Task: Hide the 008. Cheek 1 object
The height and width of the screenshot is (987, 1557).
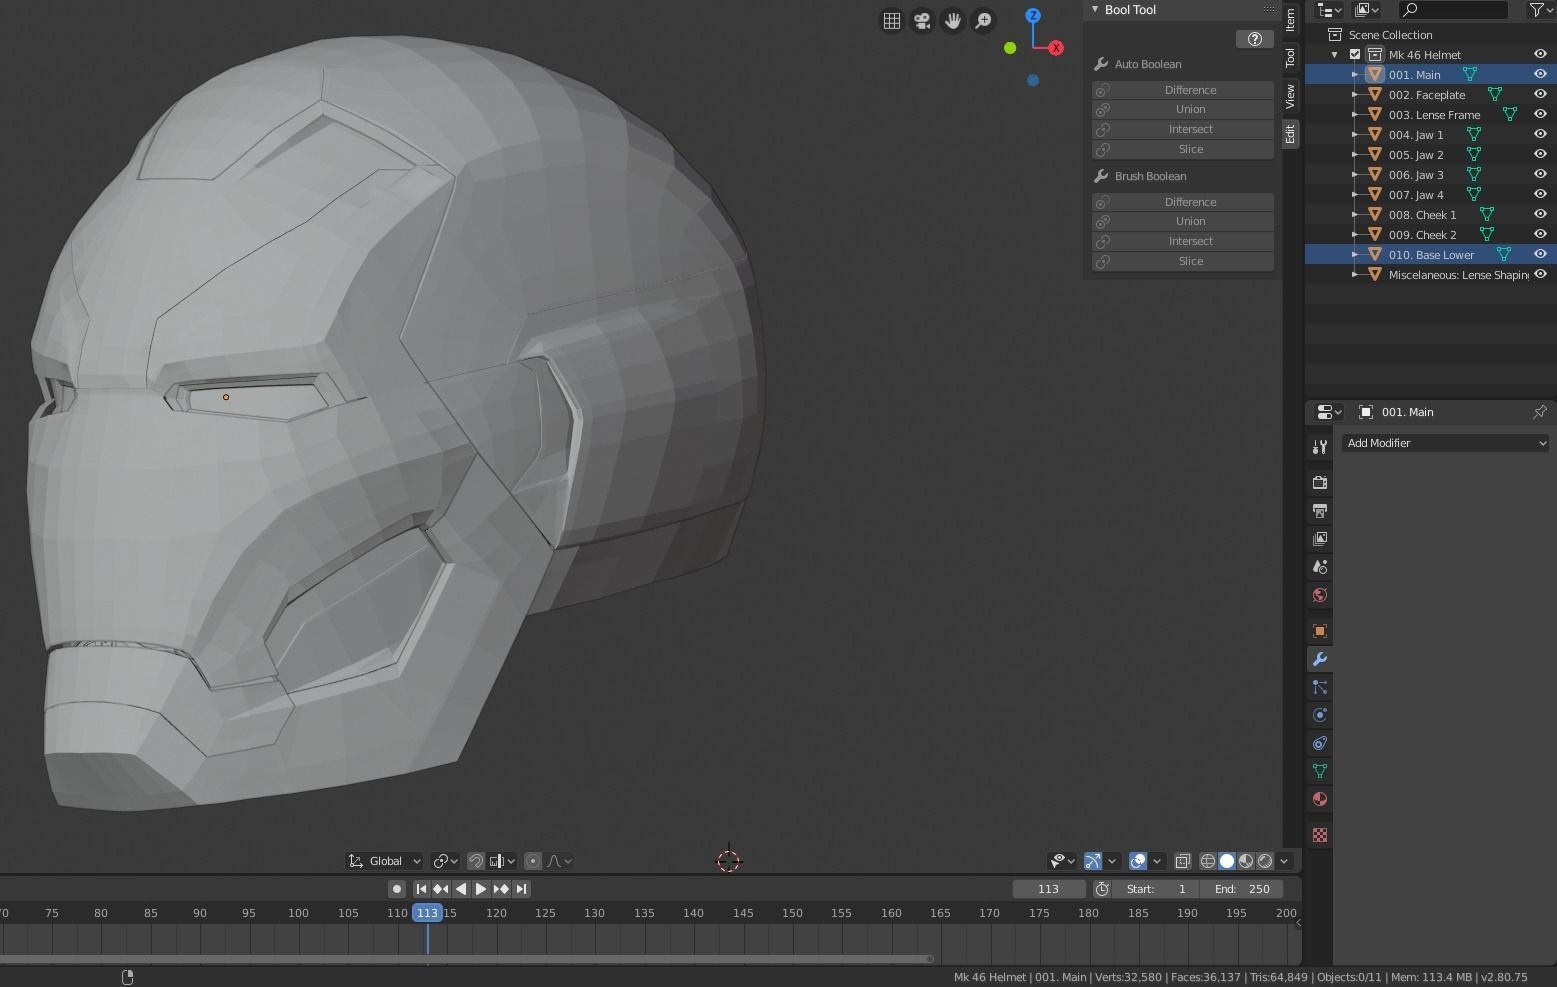Action: tap(1540, 214)
